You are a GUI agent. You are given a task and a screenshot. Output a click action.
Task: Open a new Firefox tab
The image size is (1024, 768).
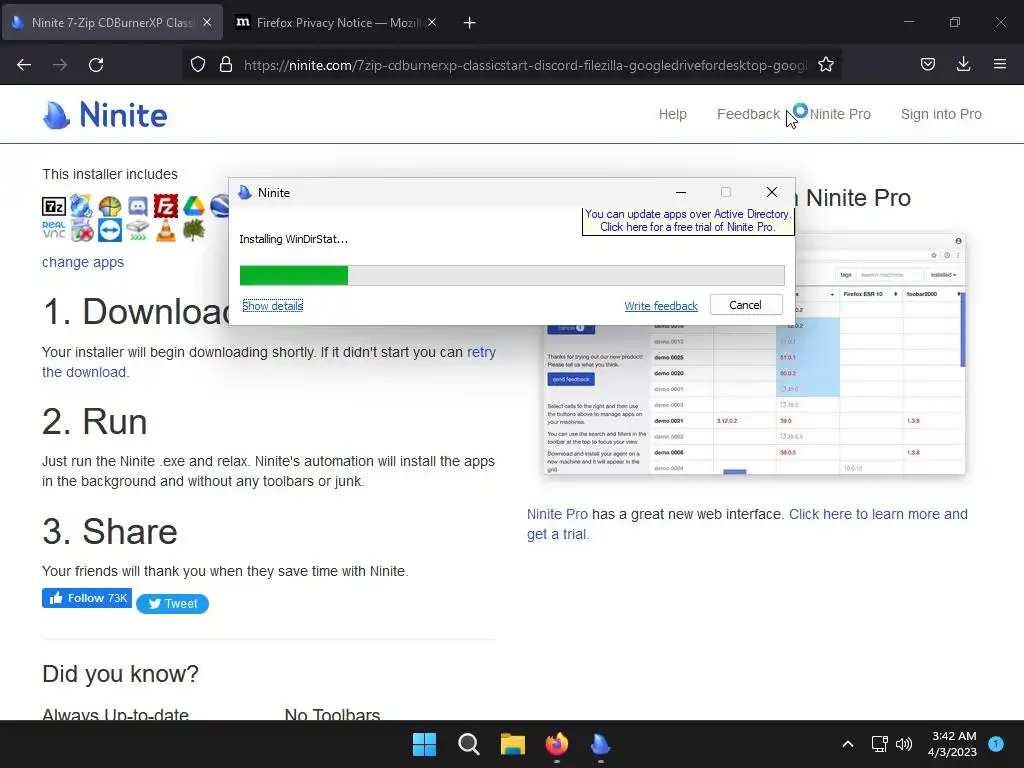point(470,23)
